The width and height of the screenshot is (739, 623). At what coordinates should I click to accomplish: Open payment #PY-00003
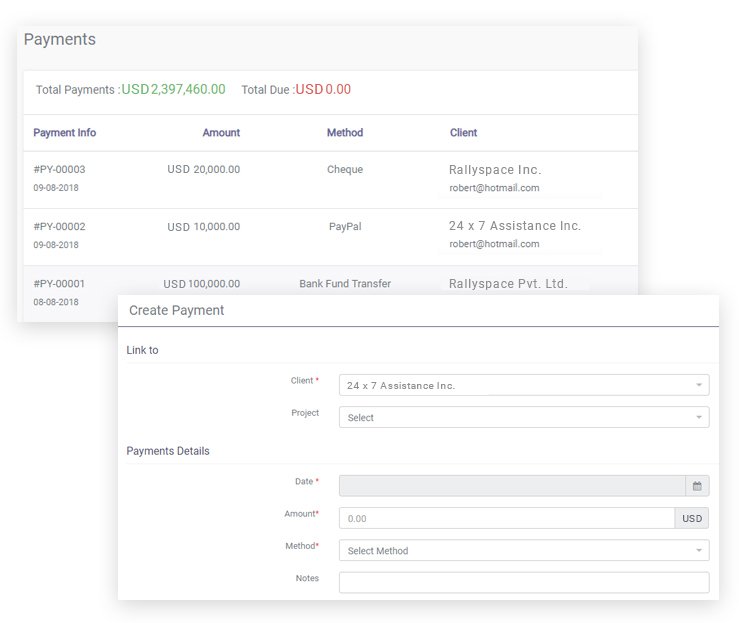click(x=59, y=169)
